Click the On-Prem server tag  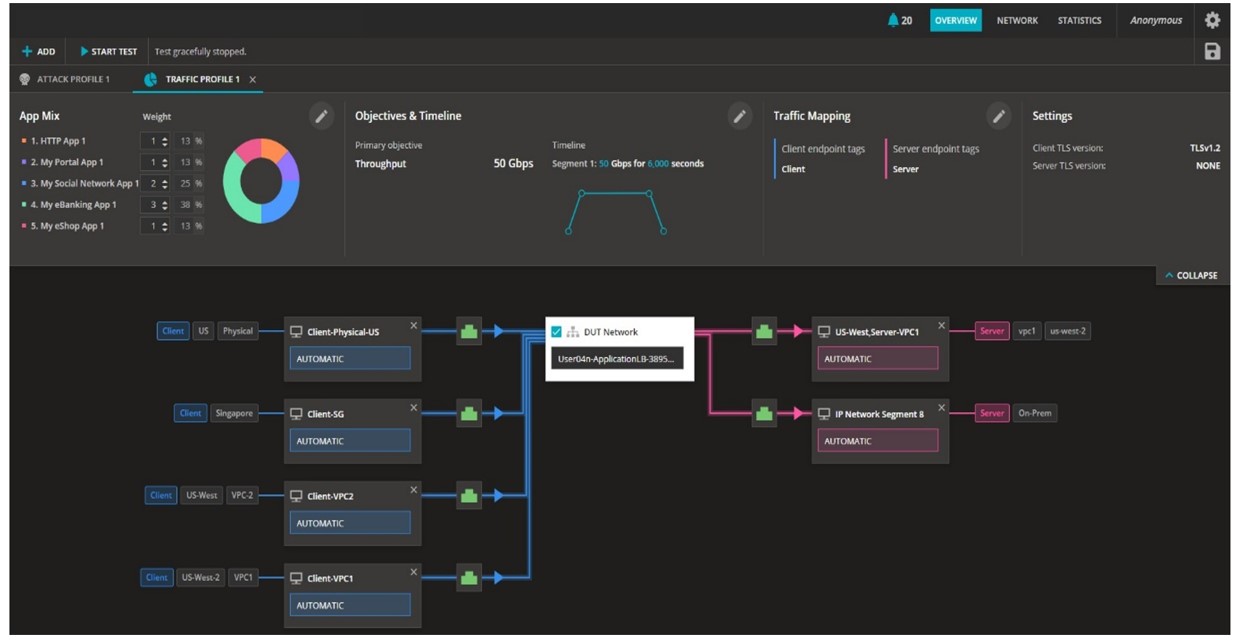click(1034, 413)
